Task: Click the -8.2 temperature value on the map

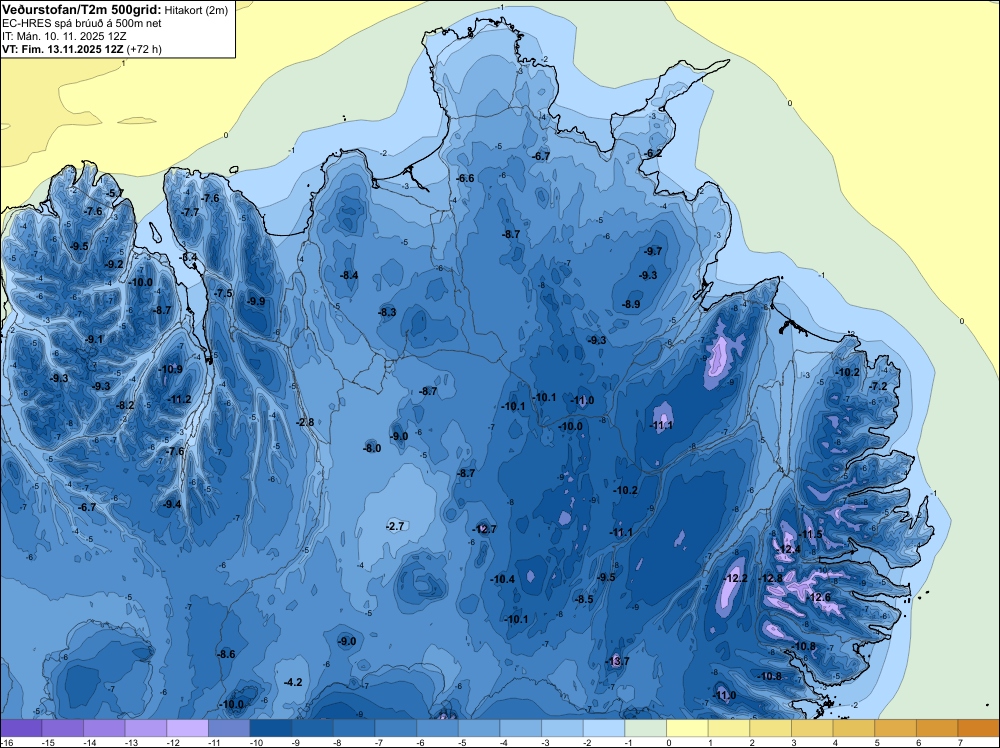Action: [126, 406]
